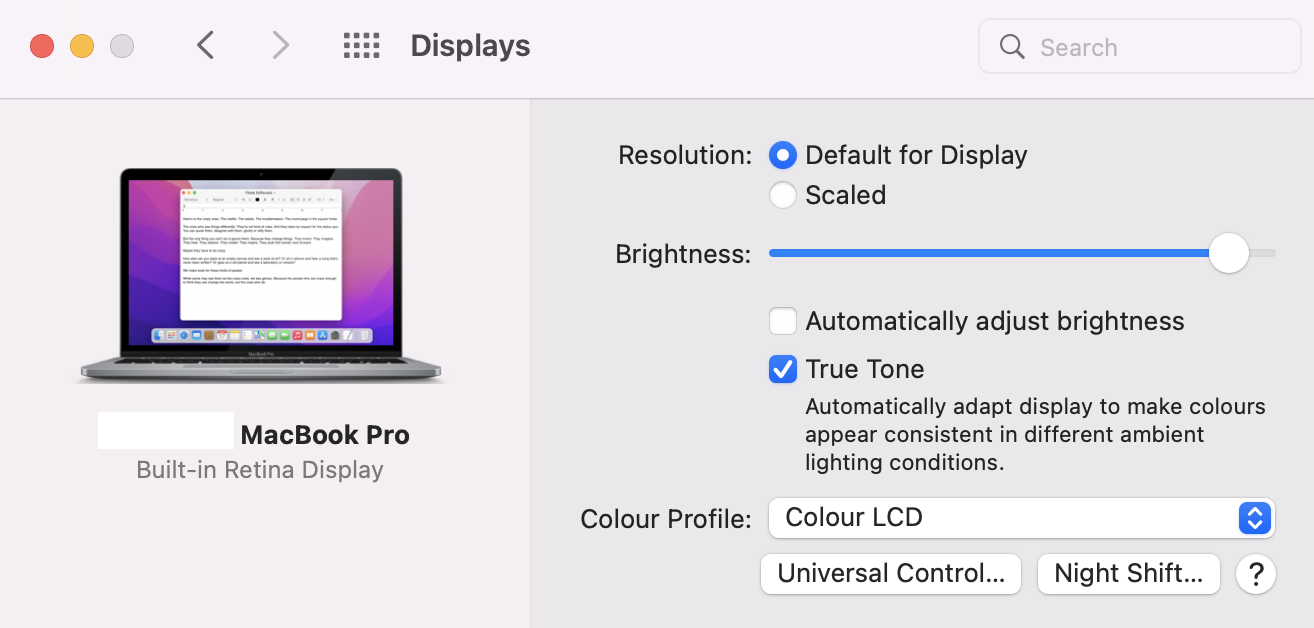Click the red close window button
Viewport: 1314px width, 628px height.
42,46
